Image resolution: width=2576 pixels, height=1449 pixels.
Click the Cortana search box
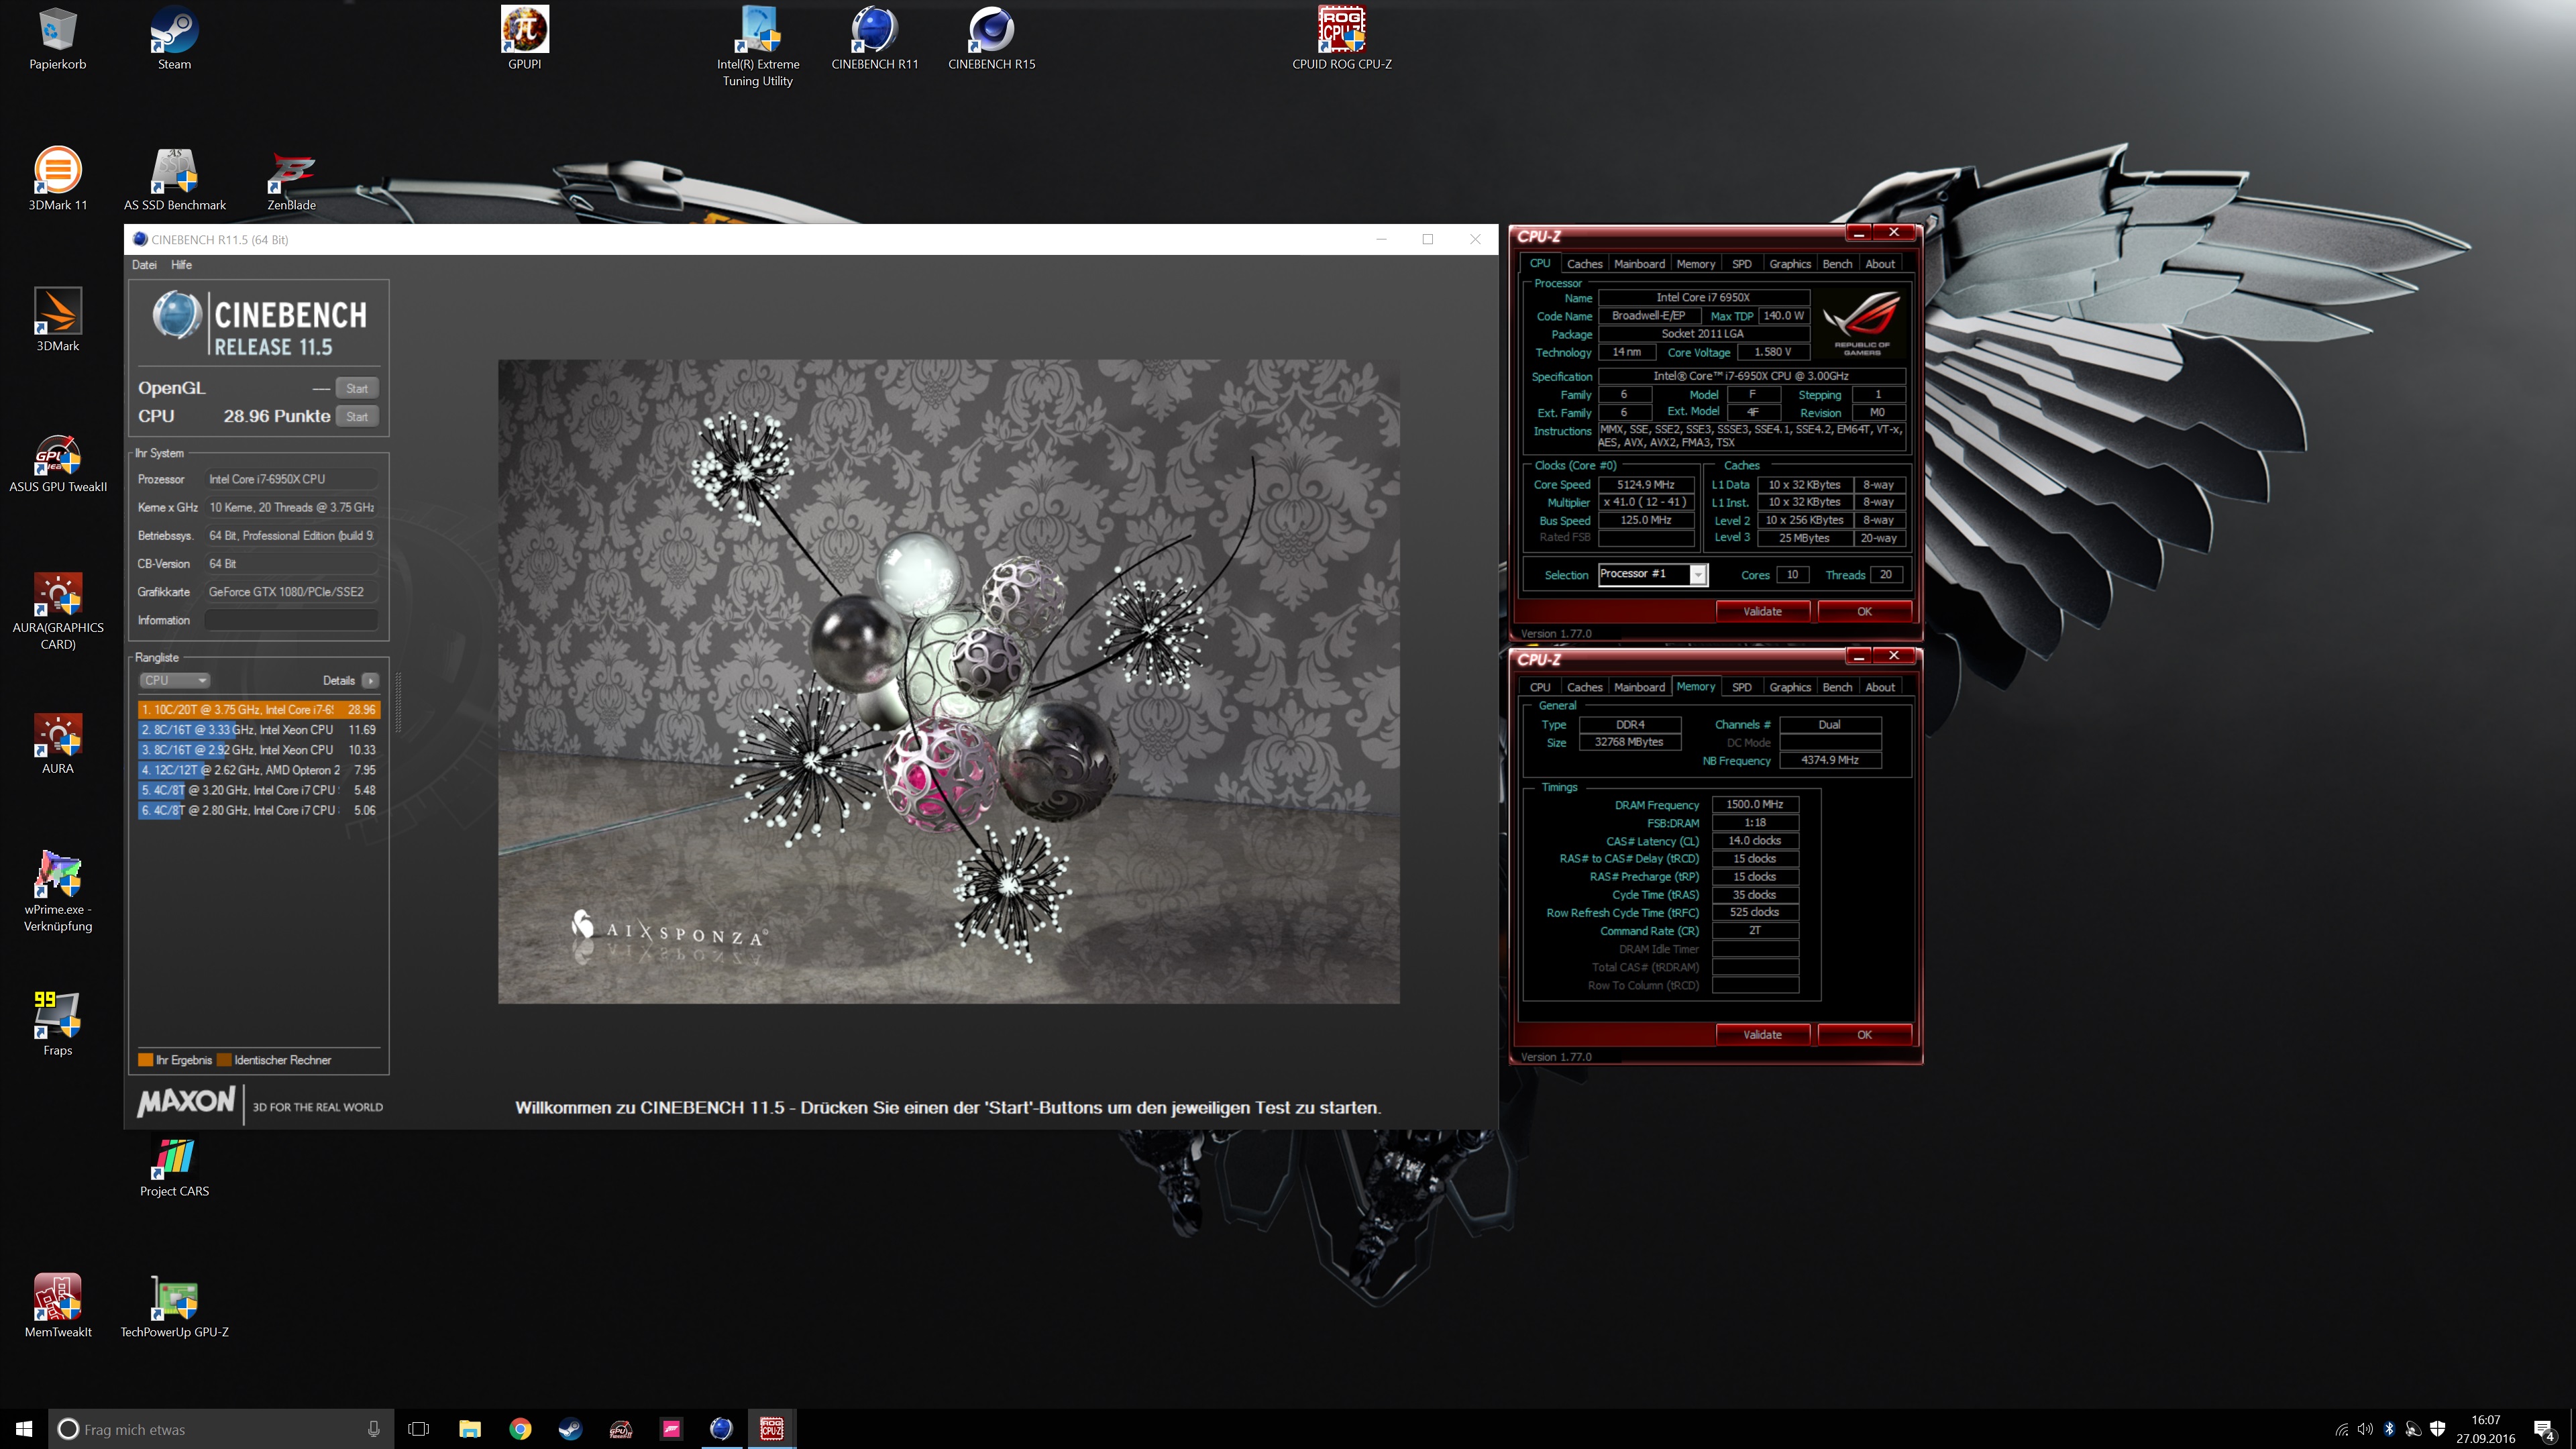[220, 1429]
